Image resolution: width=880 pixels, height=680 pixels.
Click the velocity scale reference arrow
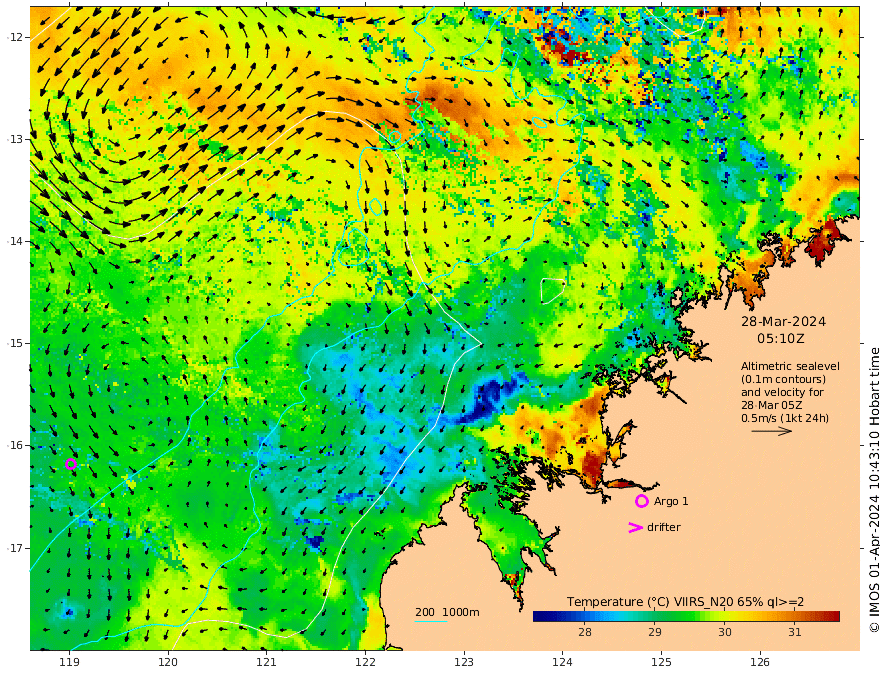pyautogui.click(x=772, y=431)
